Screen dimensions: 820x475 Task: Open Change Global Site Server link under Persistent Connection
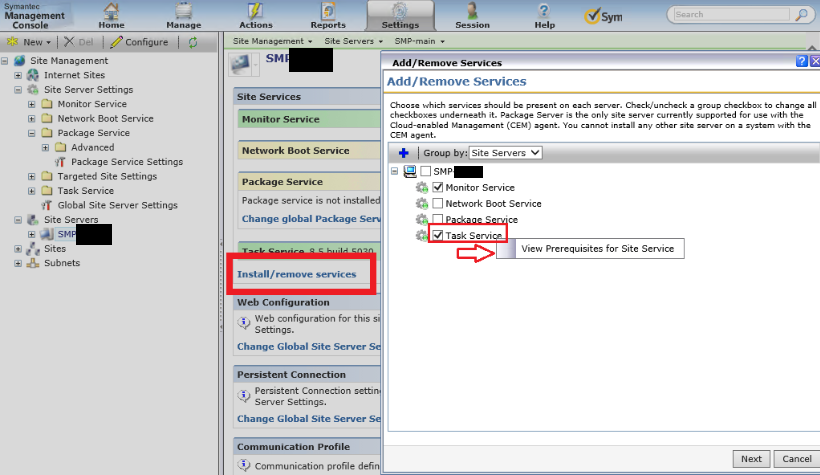[x=309, y=419]
